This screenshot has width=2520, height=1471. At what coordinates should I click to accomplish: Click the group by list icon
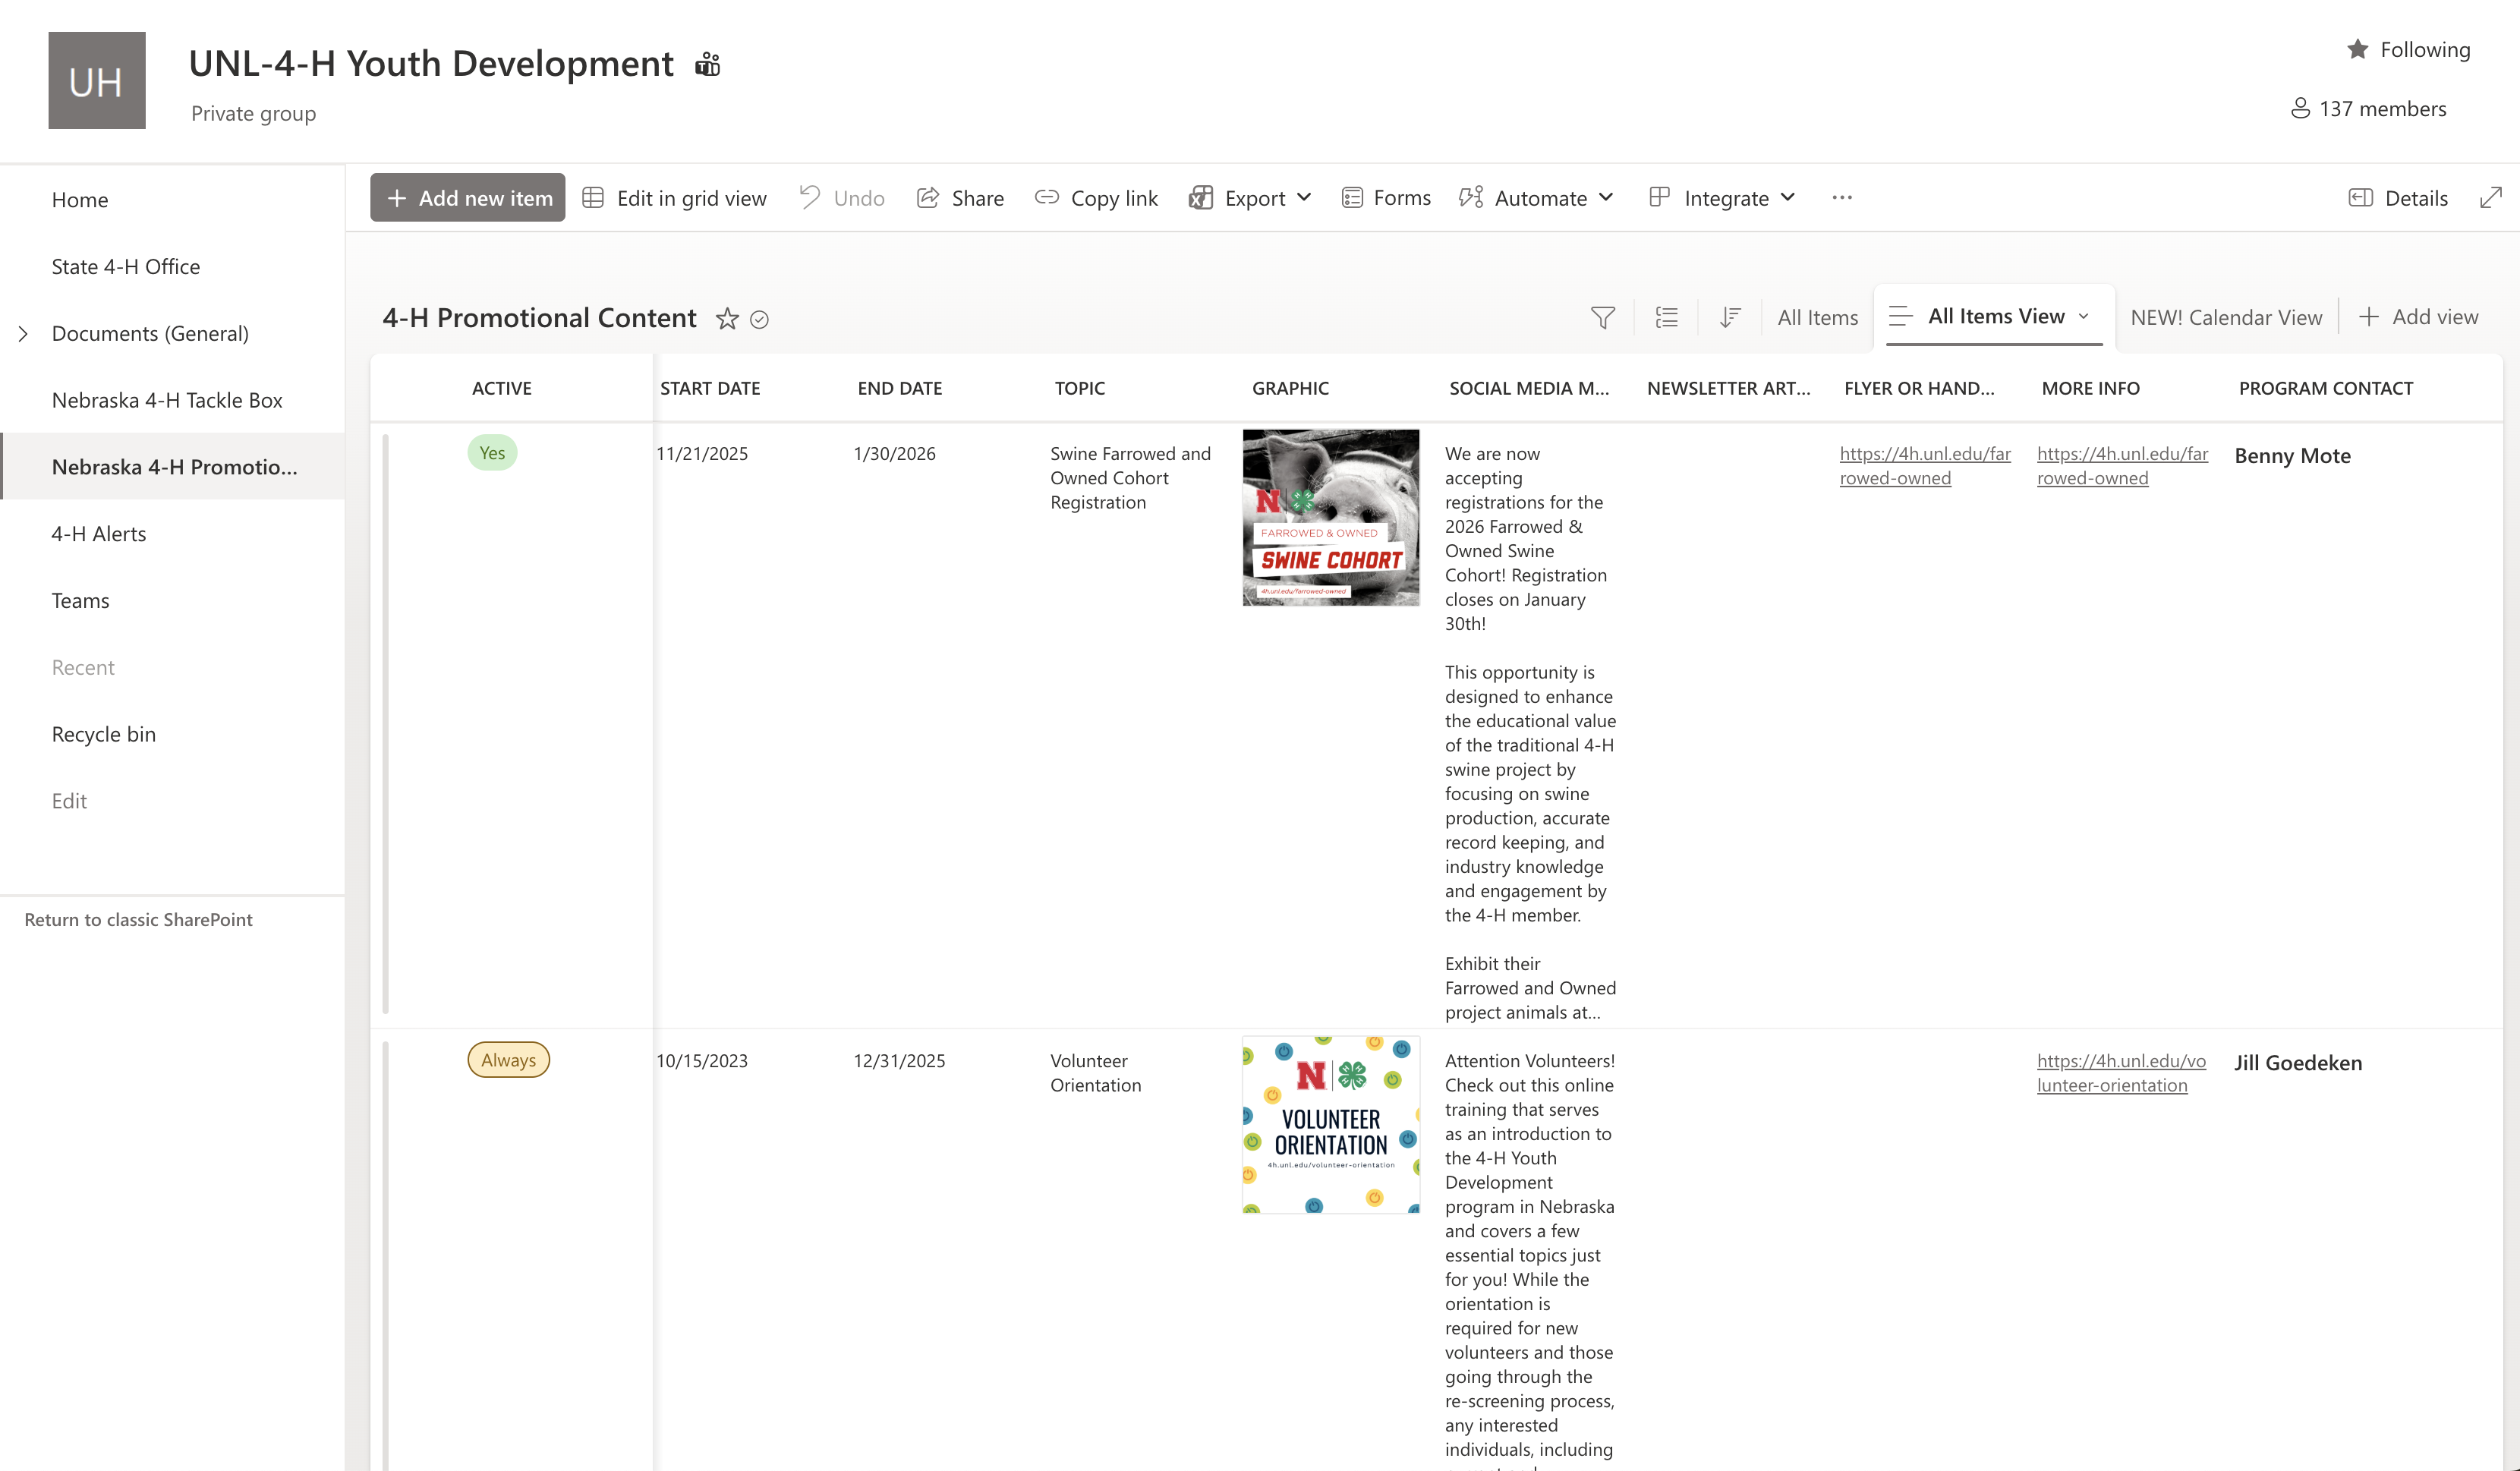[1666, 318]
